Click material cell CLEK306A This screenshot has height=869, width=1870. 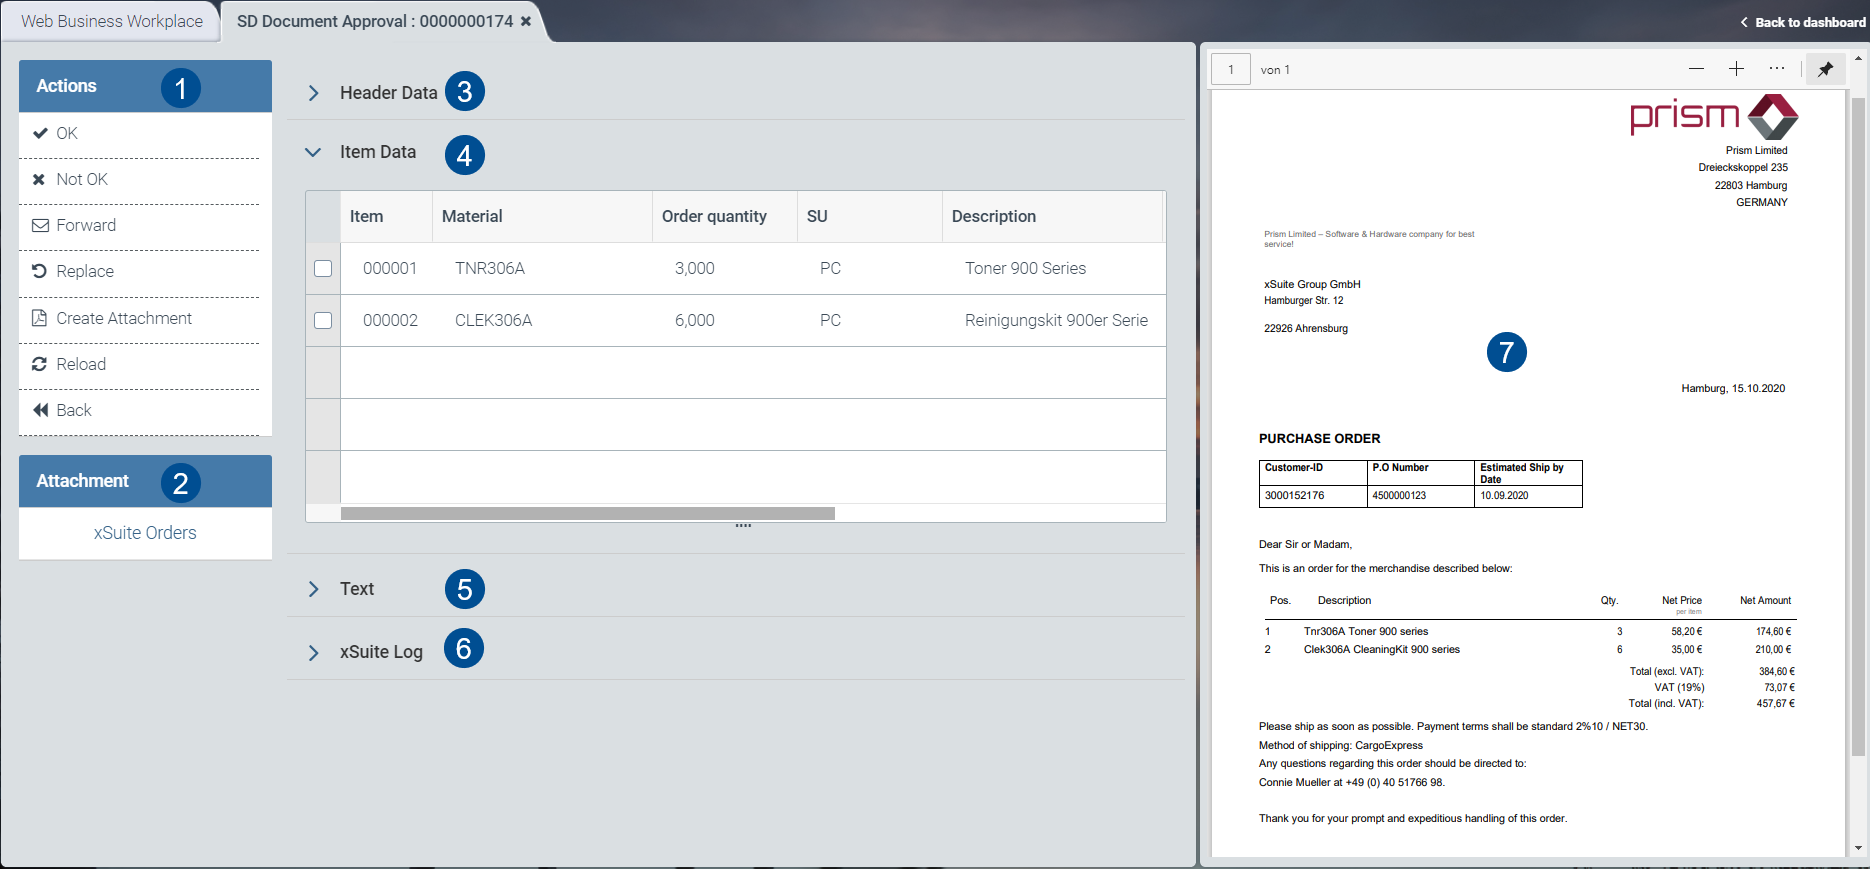[x=494, y=320]
